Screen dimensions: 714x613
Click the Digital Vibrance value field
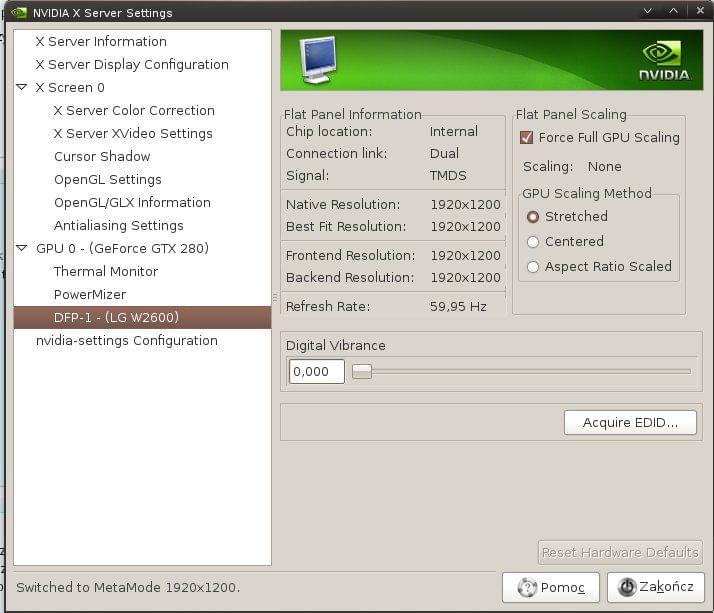[316, 372]
